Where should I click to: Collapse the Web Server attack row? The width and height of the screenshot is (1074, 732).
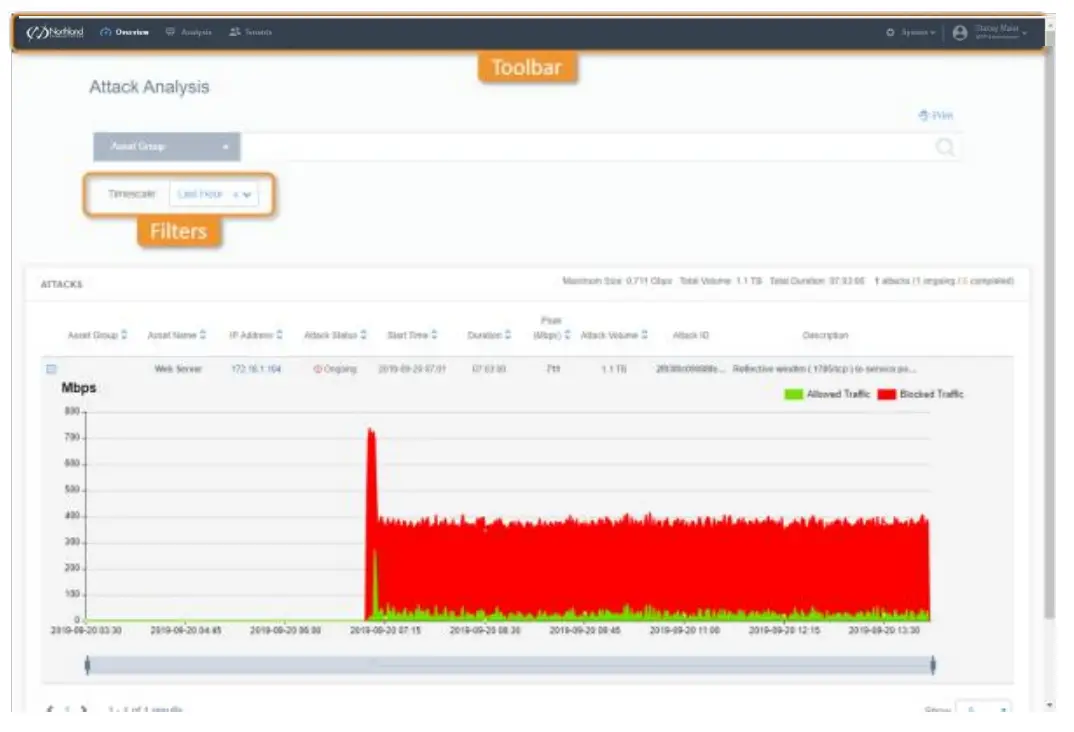[51, 369]
